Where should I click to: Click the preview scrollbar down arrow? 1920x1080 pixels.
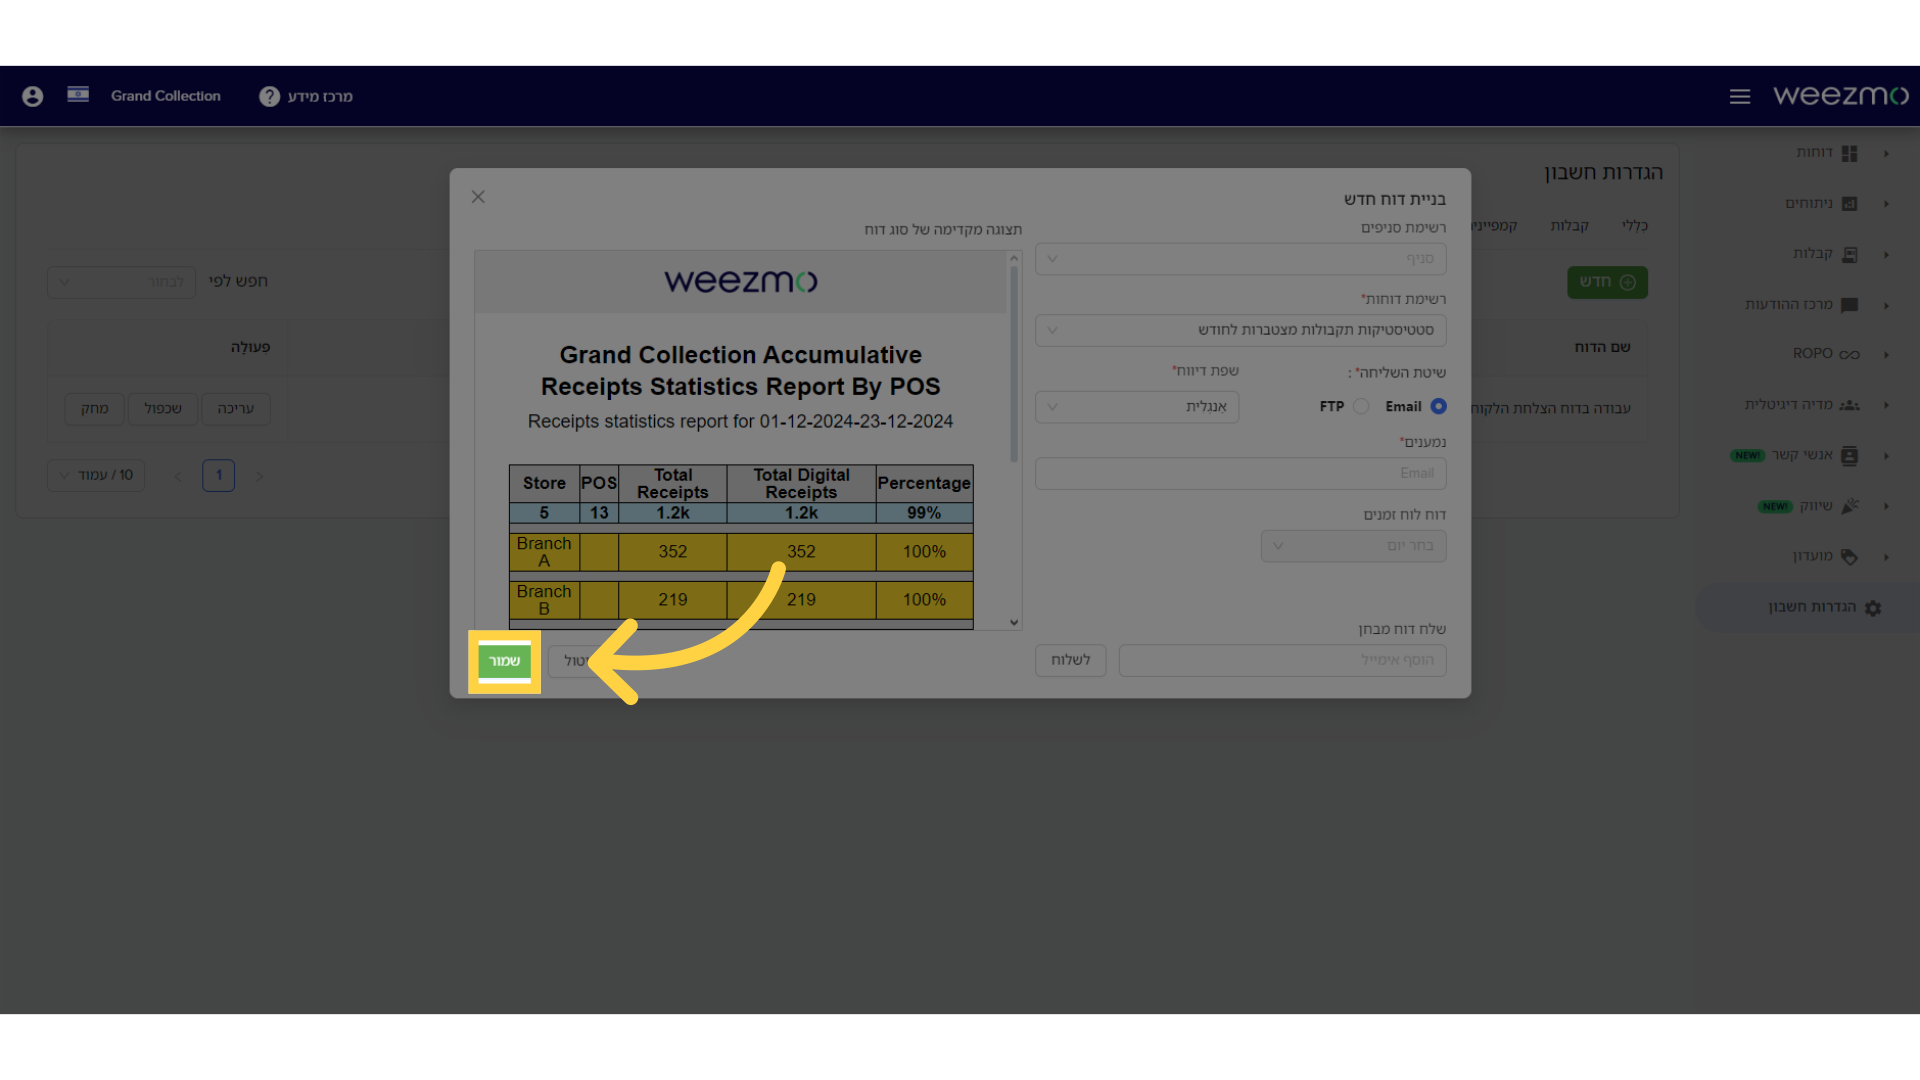click(1014, 622)
